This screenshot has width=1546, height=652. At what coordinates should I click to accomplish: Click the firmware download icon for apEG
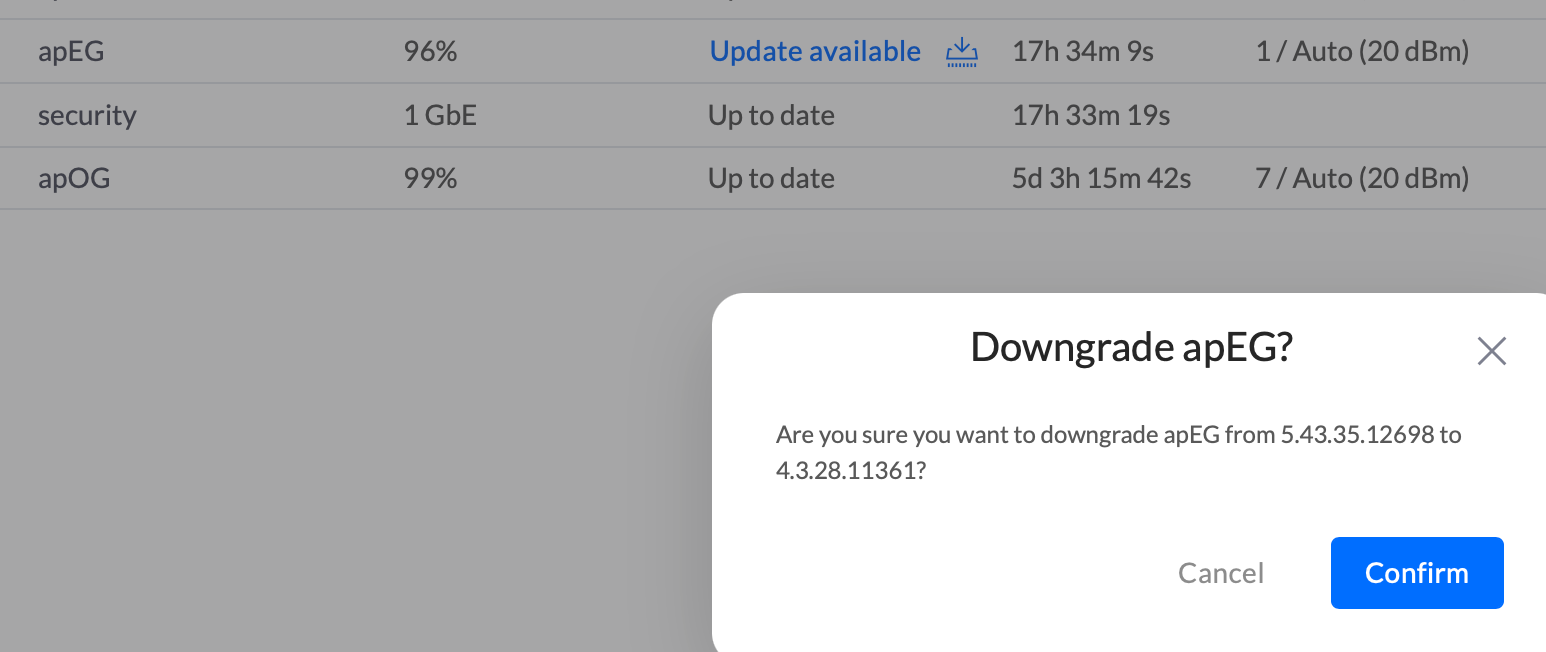961,51
